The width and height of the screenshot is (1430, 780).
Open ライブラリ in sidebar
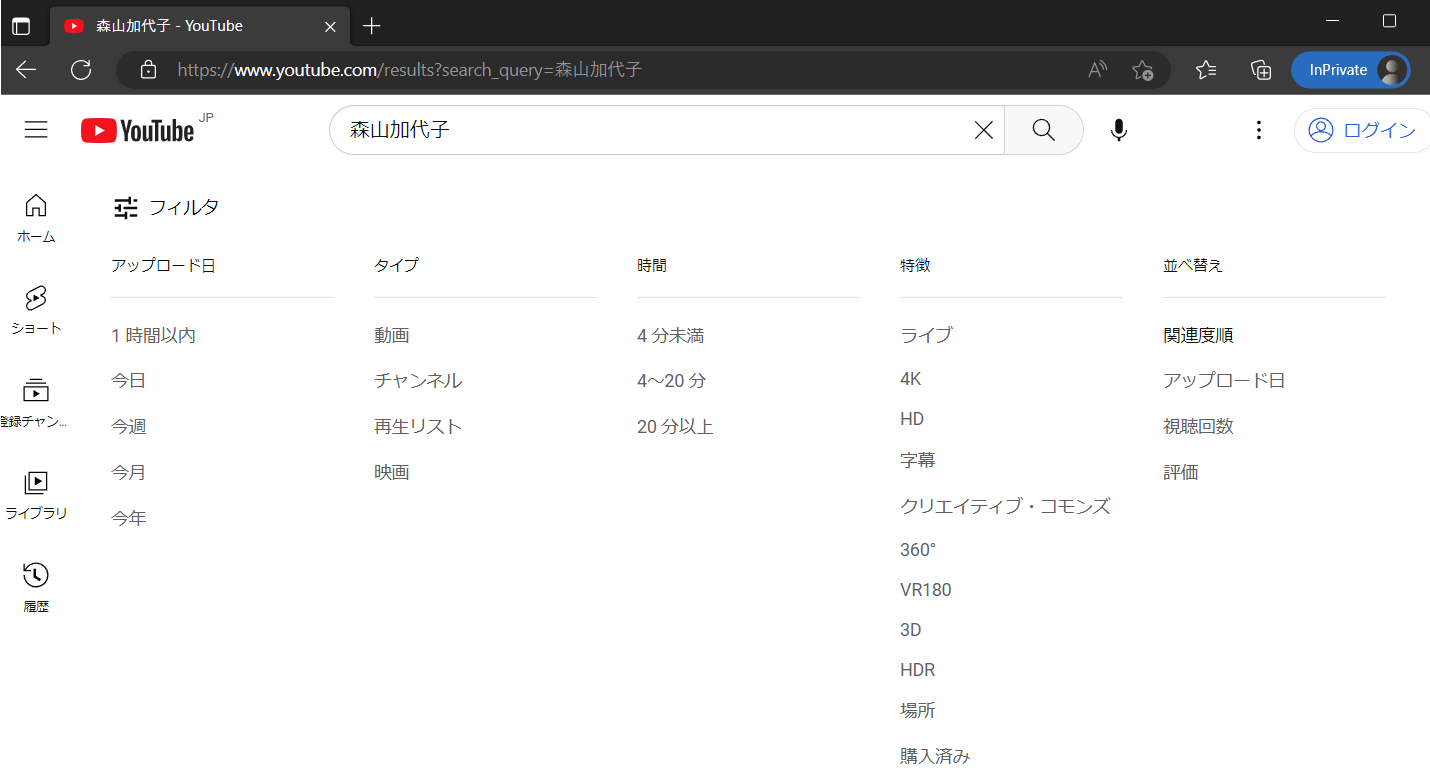(x=36, y=496)
